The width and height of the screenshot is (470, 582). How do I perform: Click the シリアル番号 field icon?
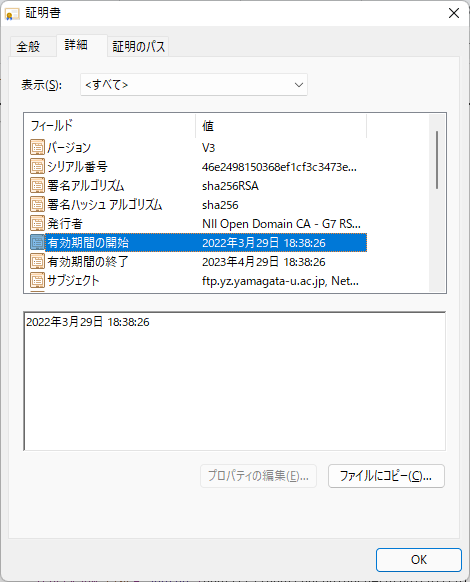pos(37,166)
